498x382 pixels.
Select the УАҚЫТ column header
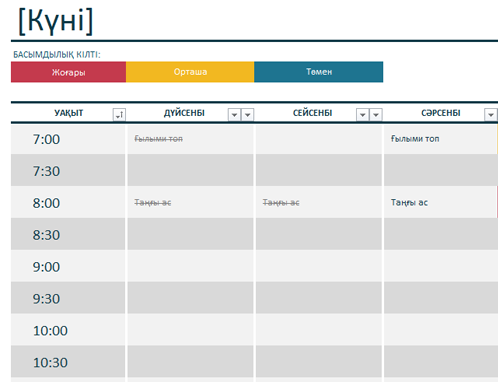point(68,113)
